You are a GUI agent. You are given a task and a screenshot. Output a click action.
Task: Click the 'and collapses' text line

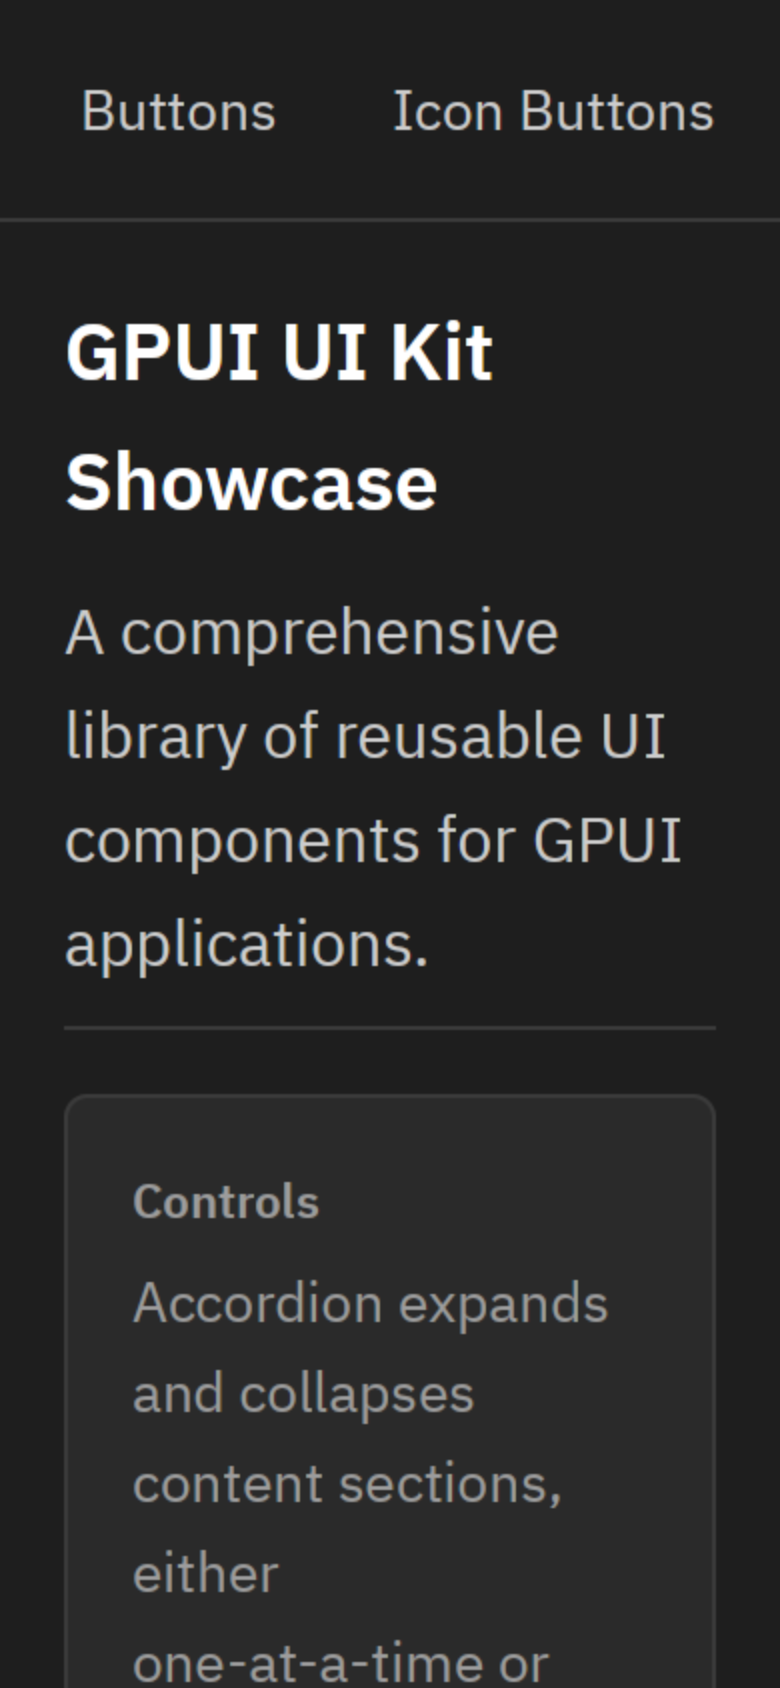(x=303, y=1394)
